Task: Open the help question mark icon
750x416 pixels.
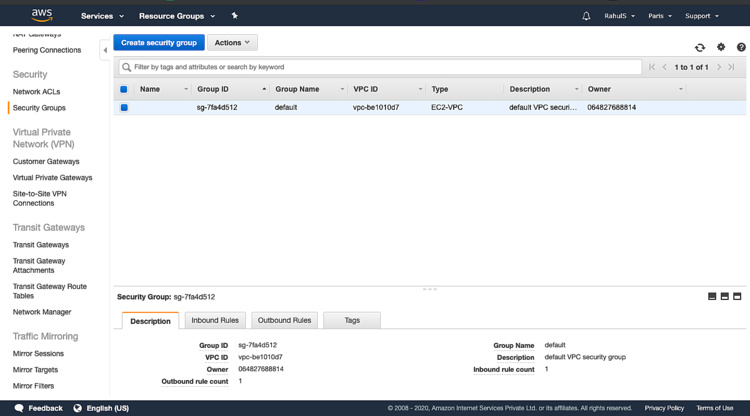Action: [x=741, y=47]
